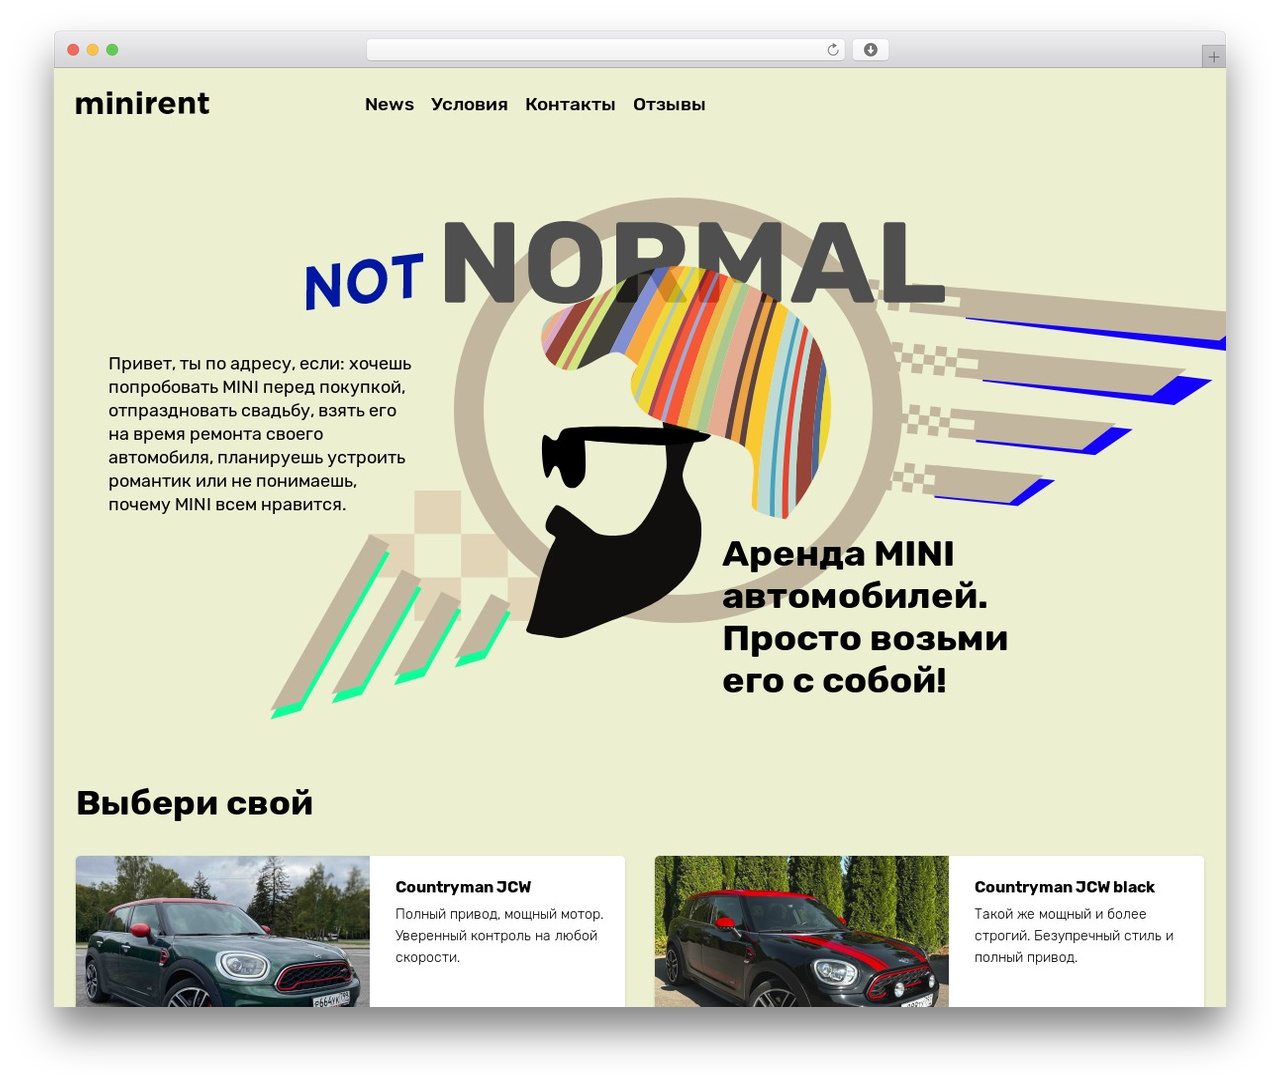Image resolution: width=1280 pixels, height=1084 pixels.
Task: Click the blue 'NOT' hero word
Action: coord(364,280)
